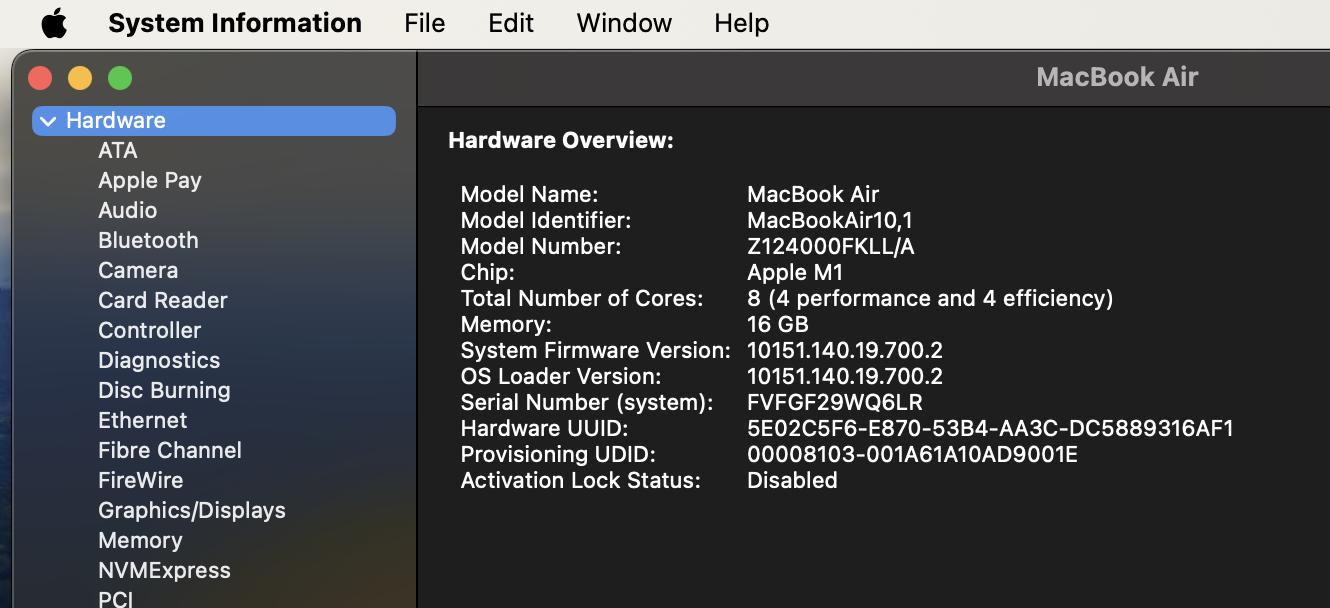Select Ethernet in the sidebar
The width and height of the screenshot is (1330, 608).
point(143,420)
